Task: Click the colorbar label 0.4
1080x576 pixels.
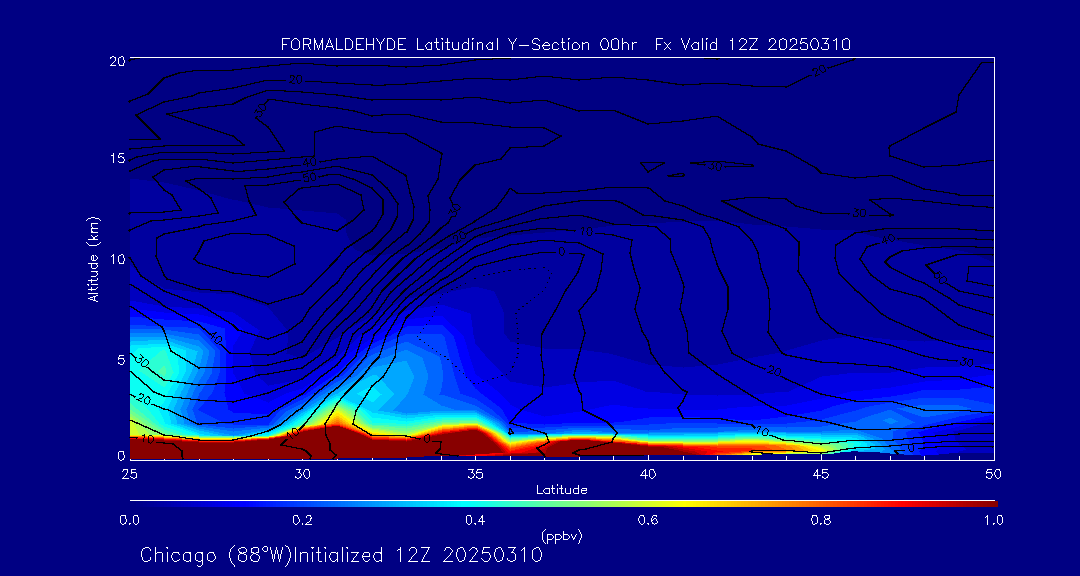Action: [475, 520]
